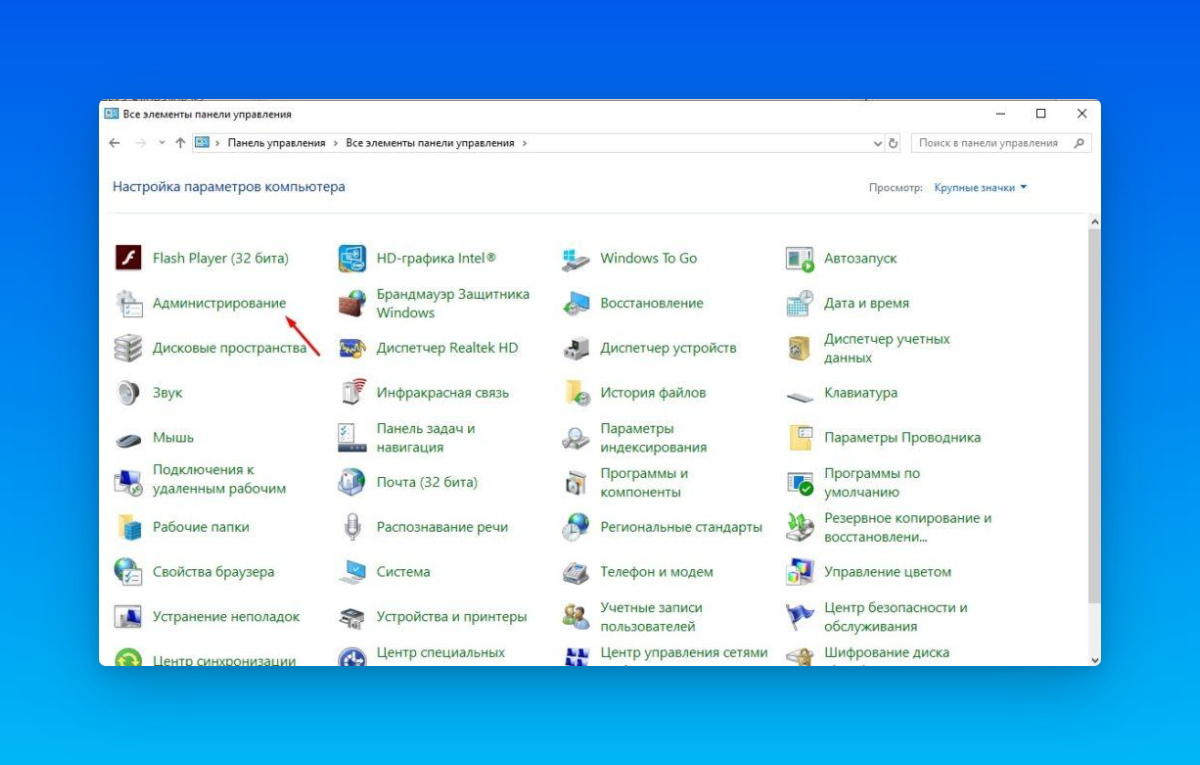Click the search magnifier icon
1200x765 pixels.
coord(1079,143)
